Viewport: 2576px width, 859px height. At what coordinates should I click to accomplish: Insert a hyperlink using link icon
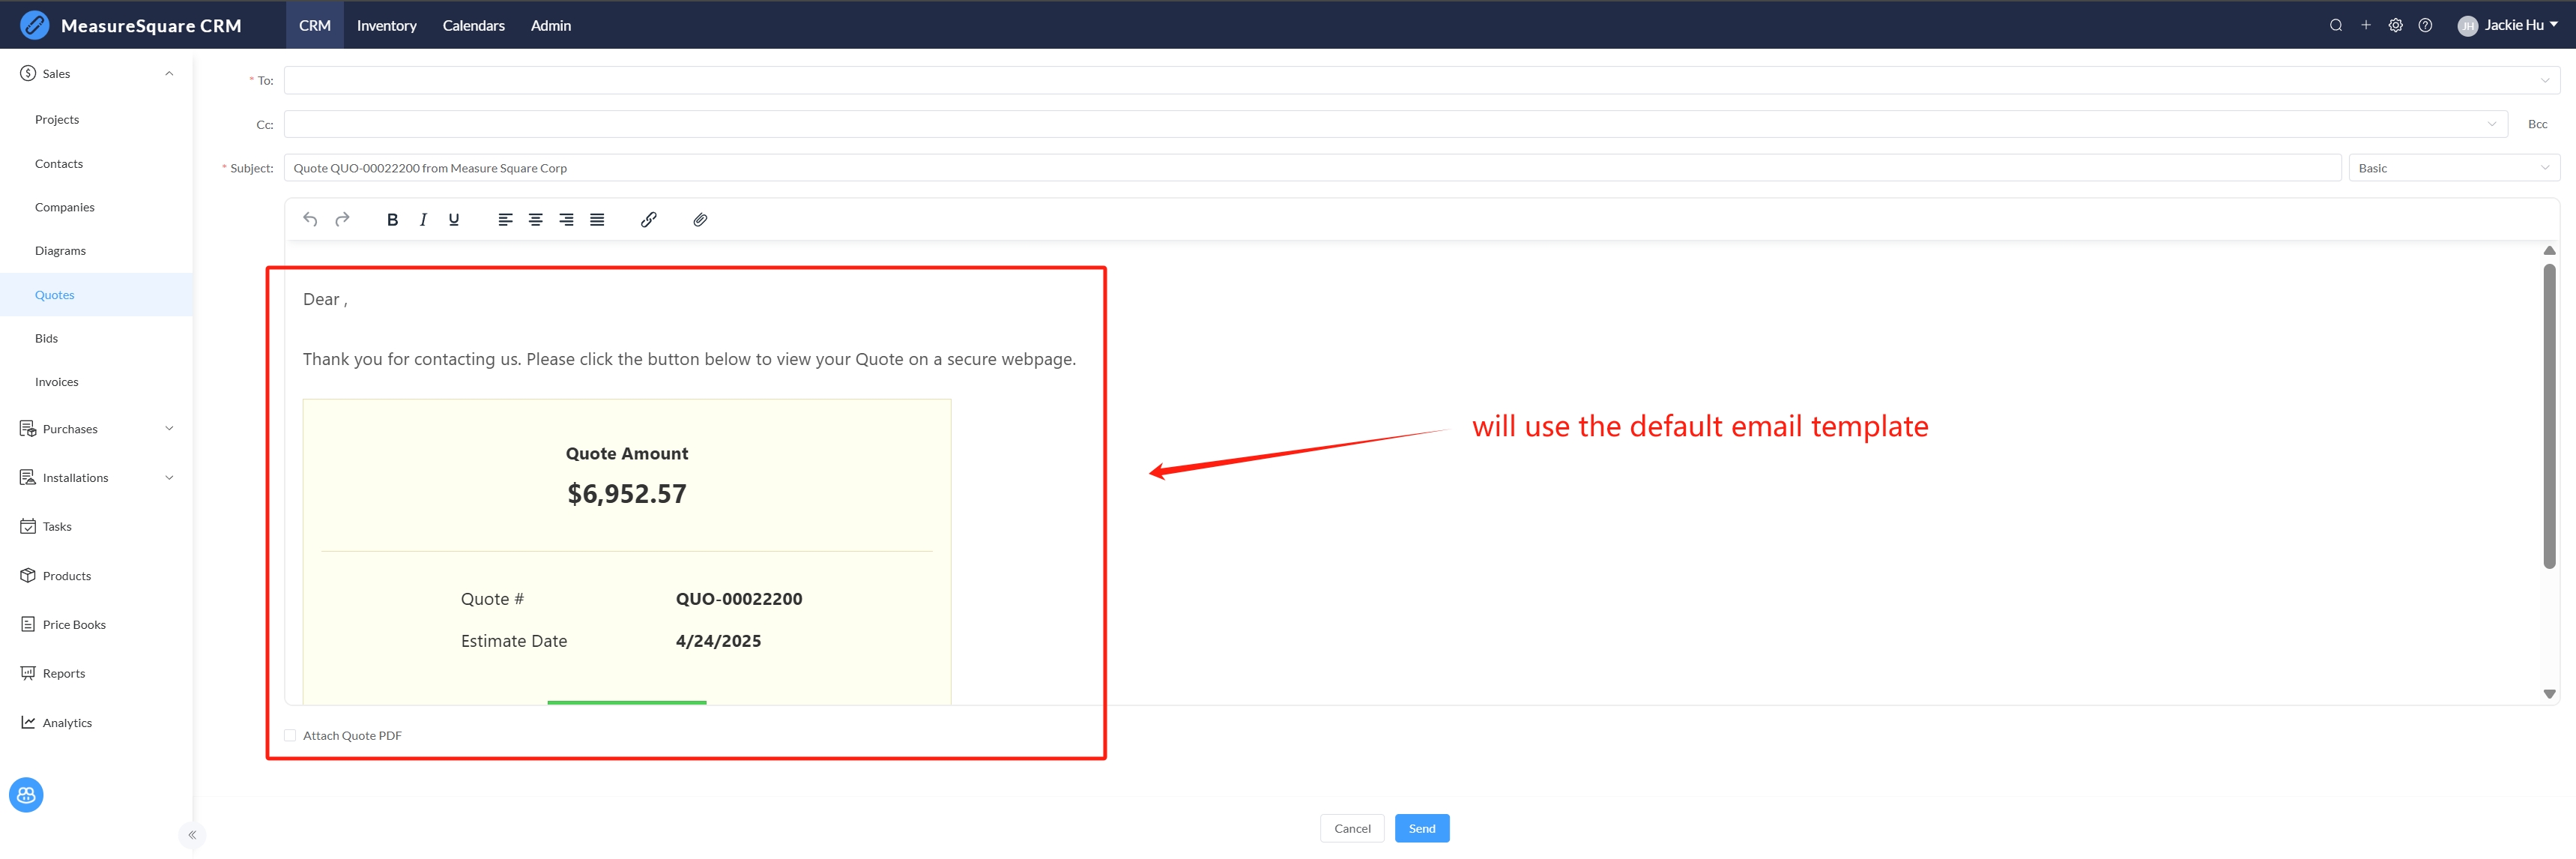tap(648, 219)
